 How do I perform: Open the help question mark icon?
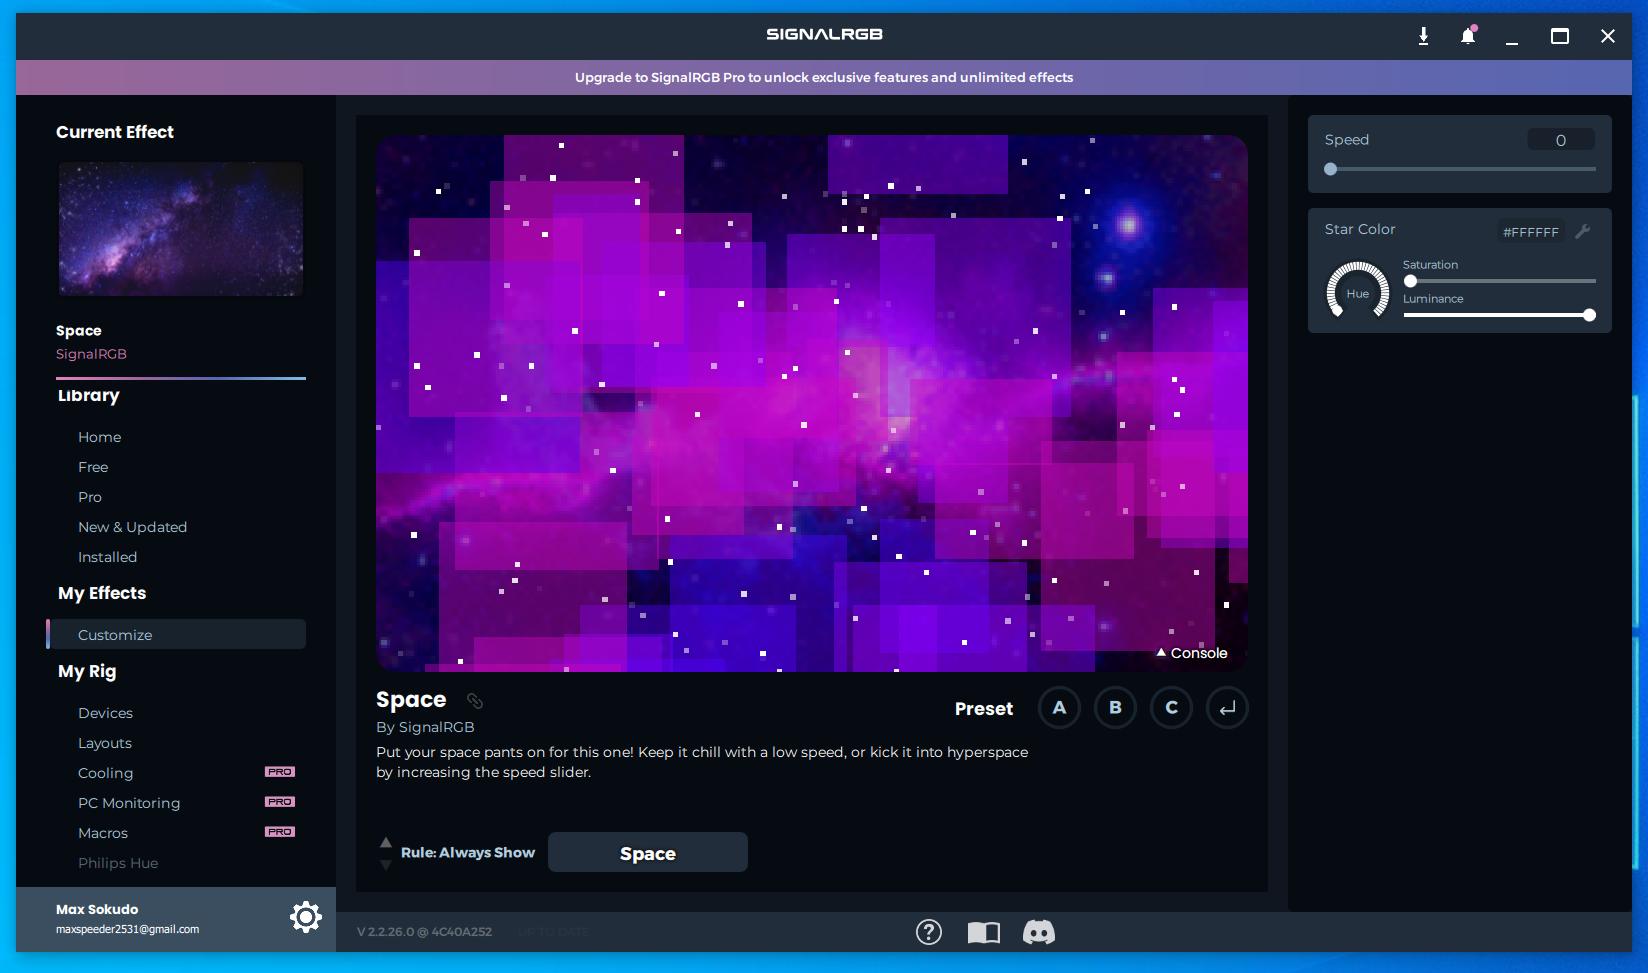pos(929,932)
